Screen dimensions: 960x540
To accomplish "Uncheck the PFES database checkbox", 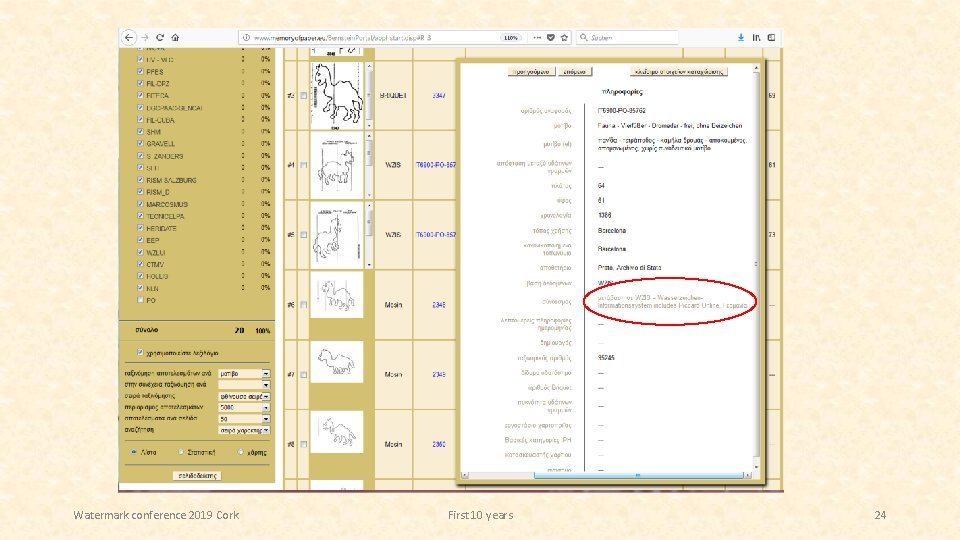I will 140,72.
